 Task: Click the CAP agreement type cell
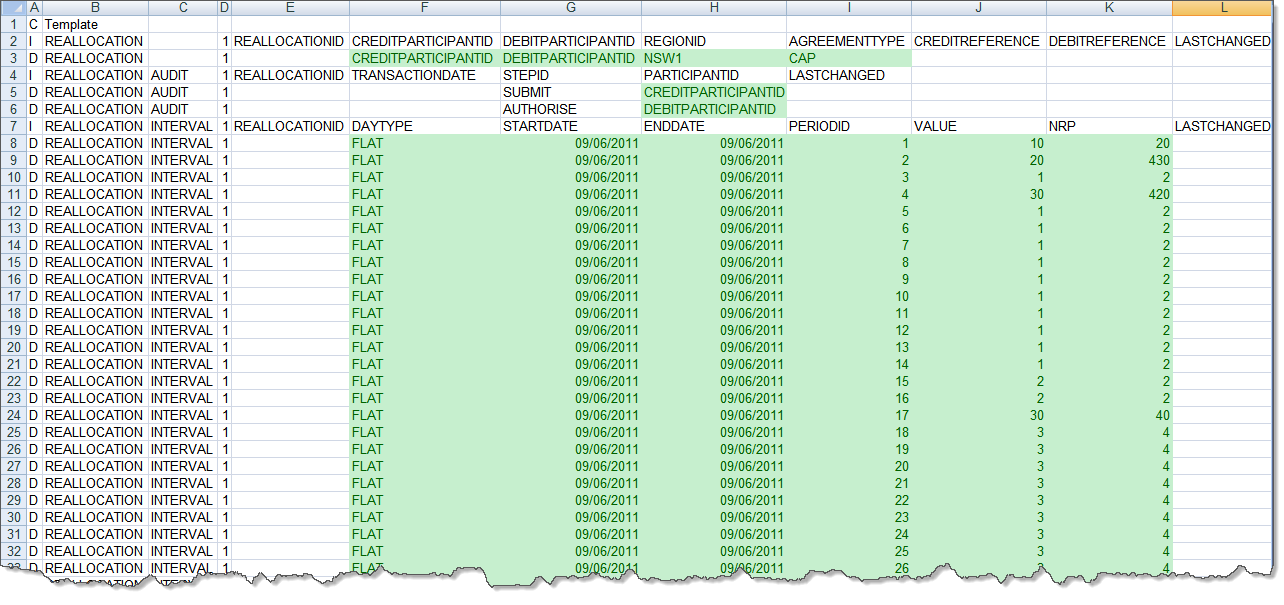848,59
